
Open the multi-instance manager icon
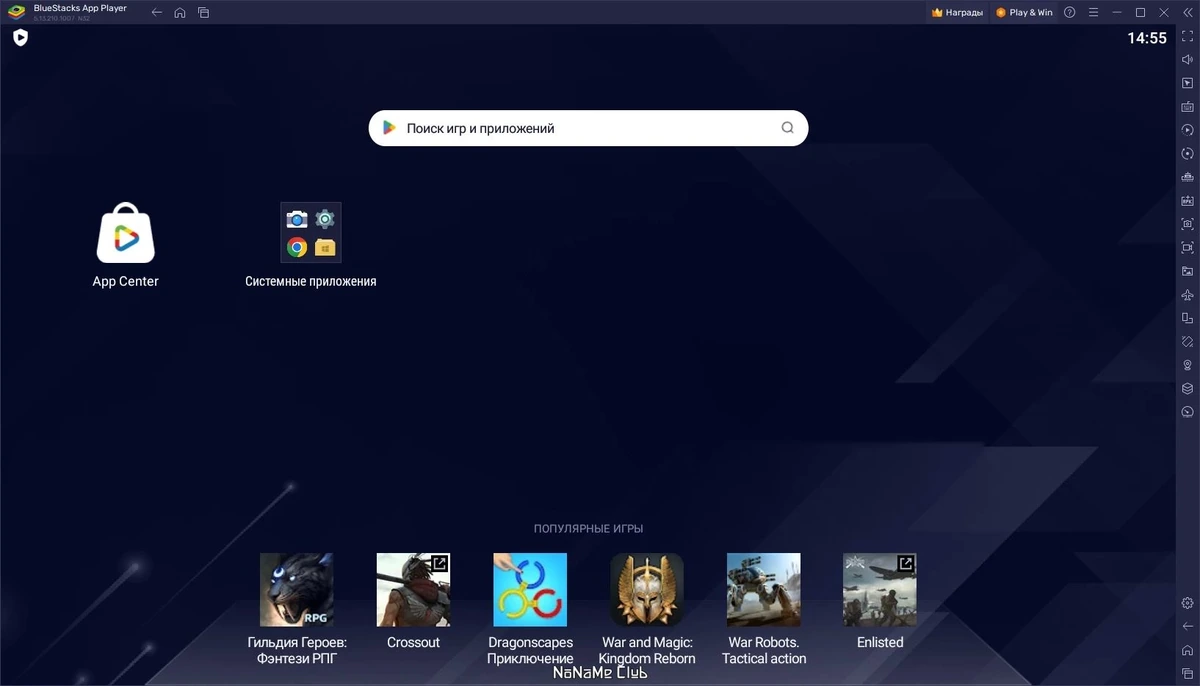click(1188, 177)
